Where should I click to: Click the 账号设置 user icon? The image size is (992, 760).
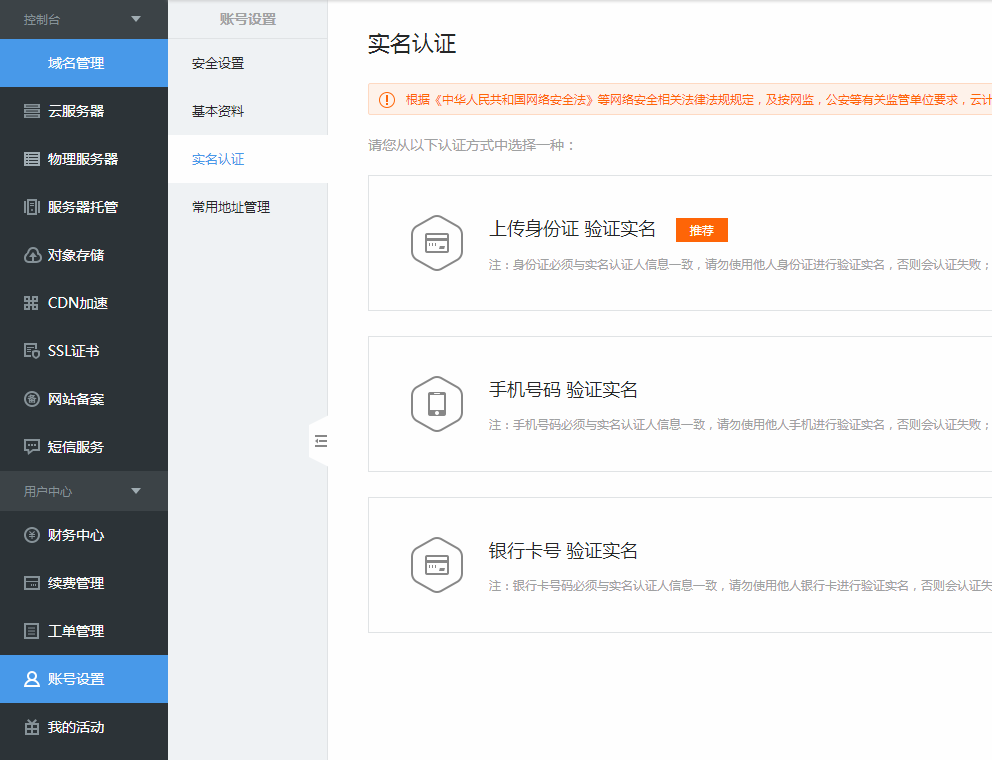tap(32, 679)
